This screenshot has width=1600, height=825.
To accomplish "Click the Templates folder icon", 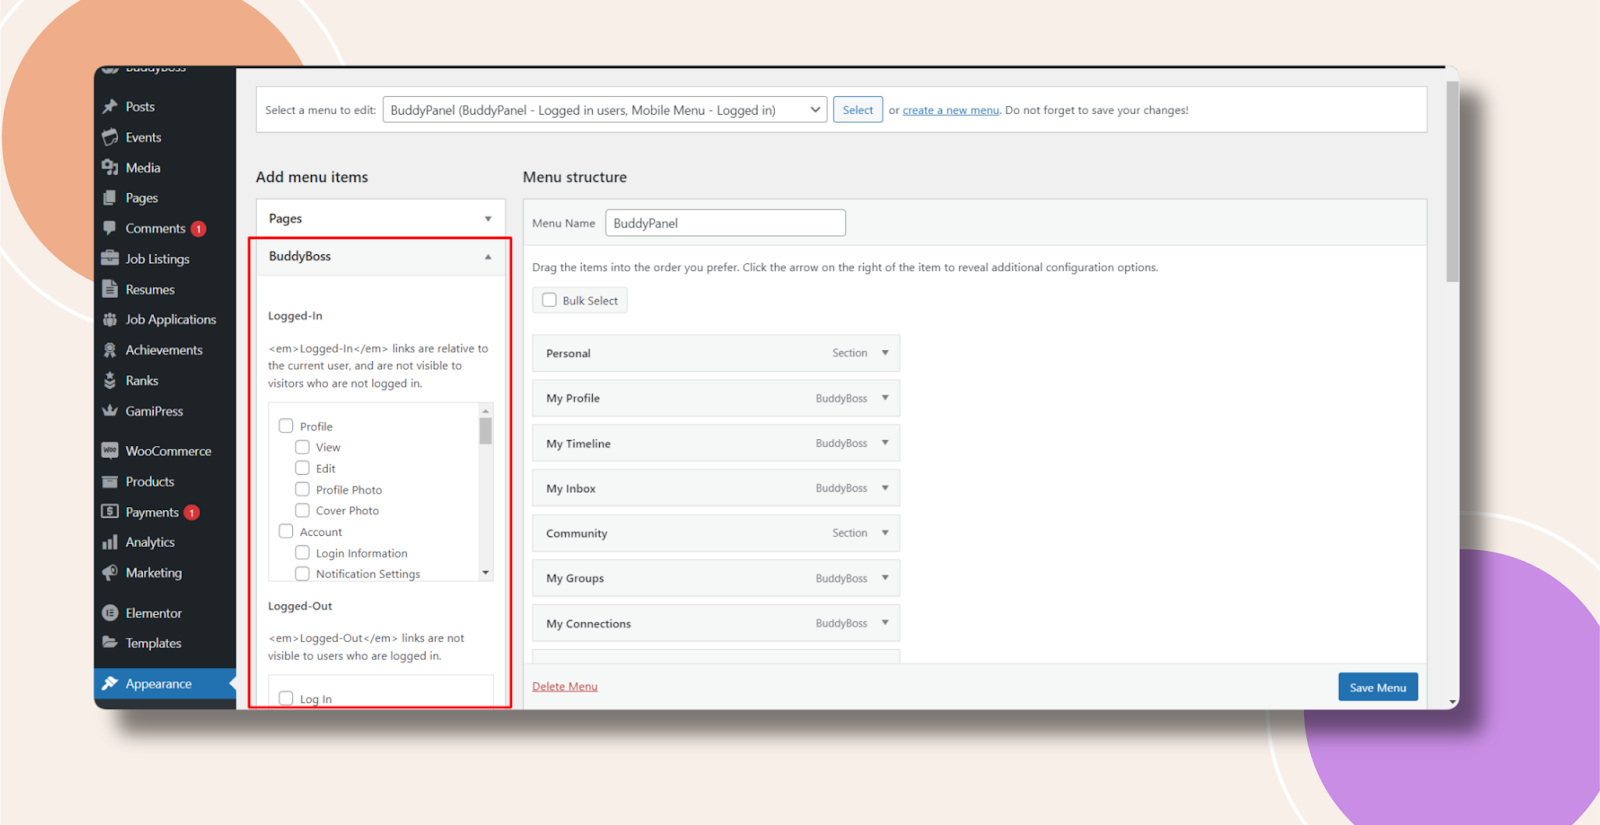I will [x=110, y=643].
